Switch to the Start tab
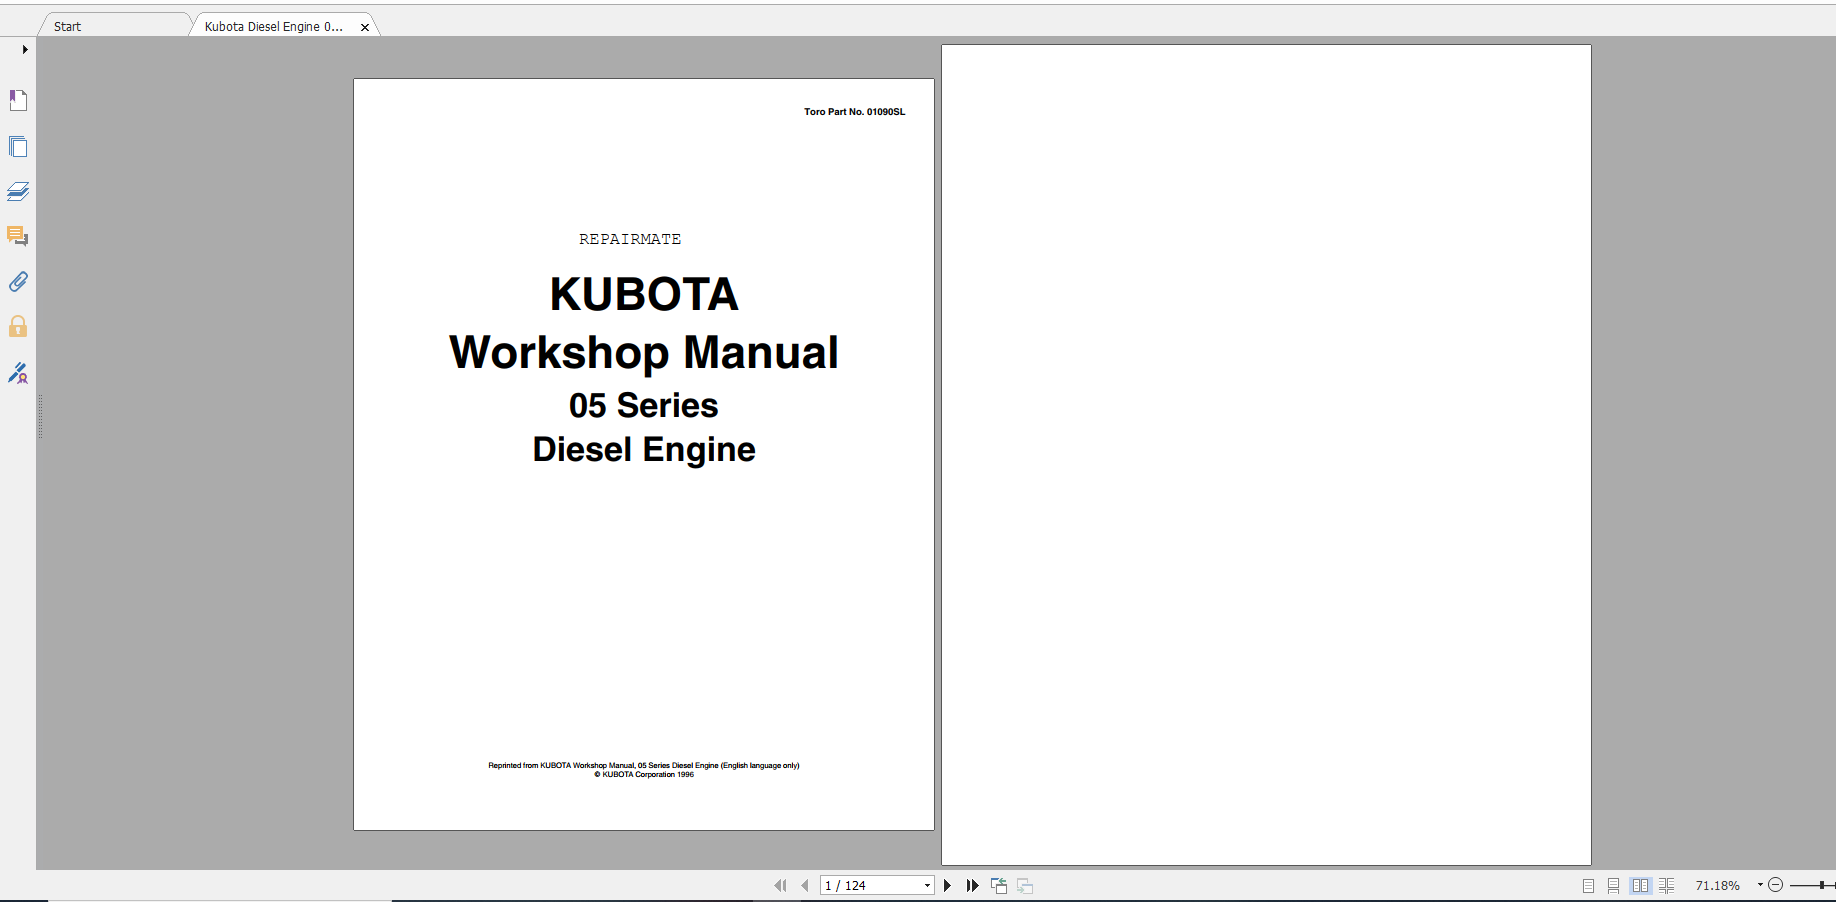 pos(67,26)
